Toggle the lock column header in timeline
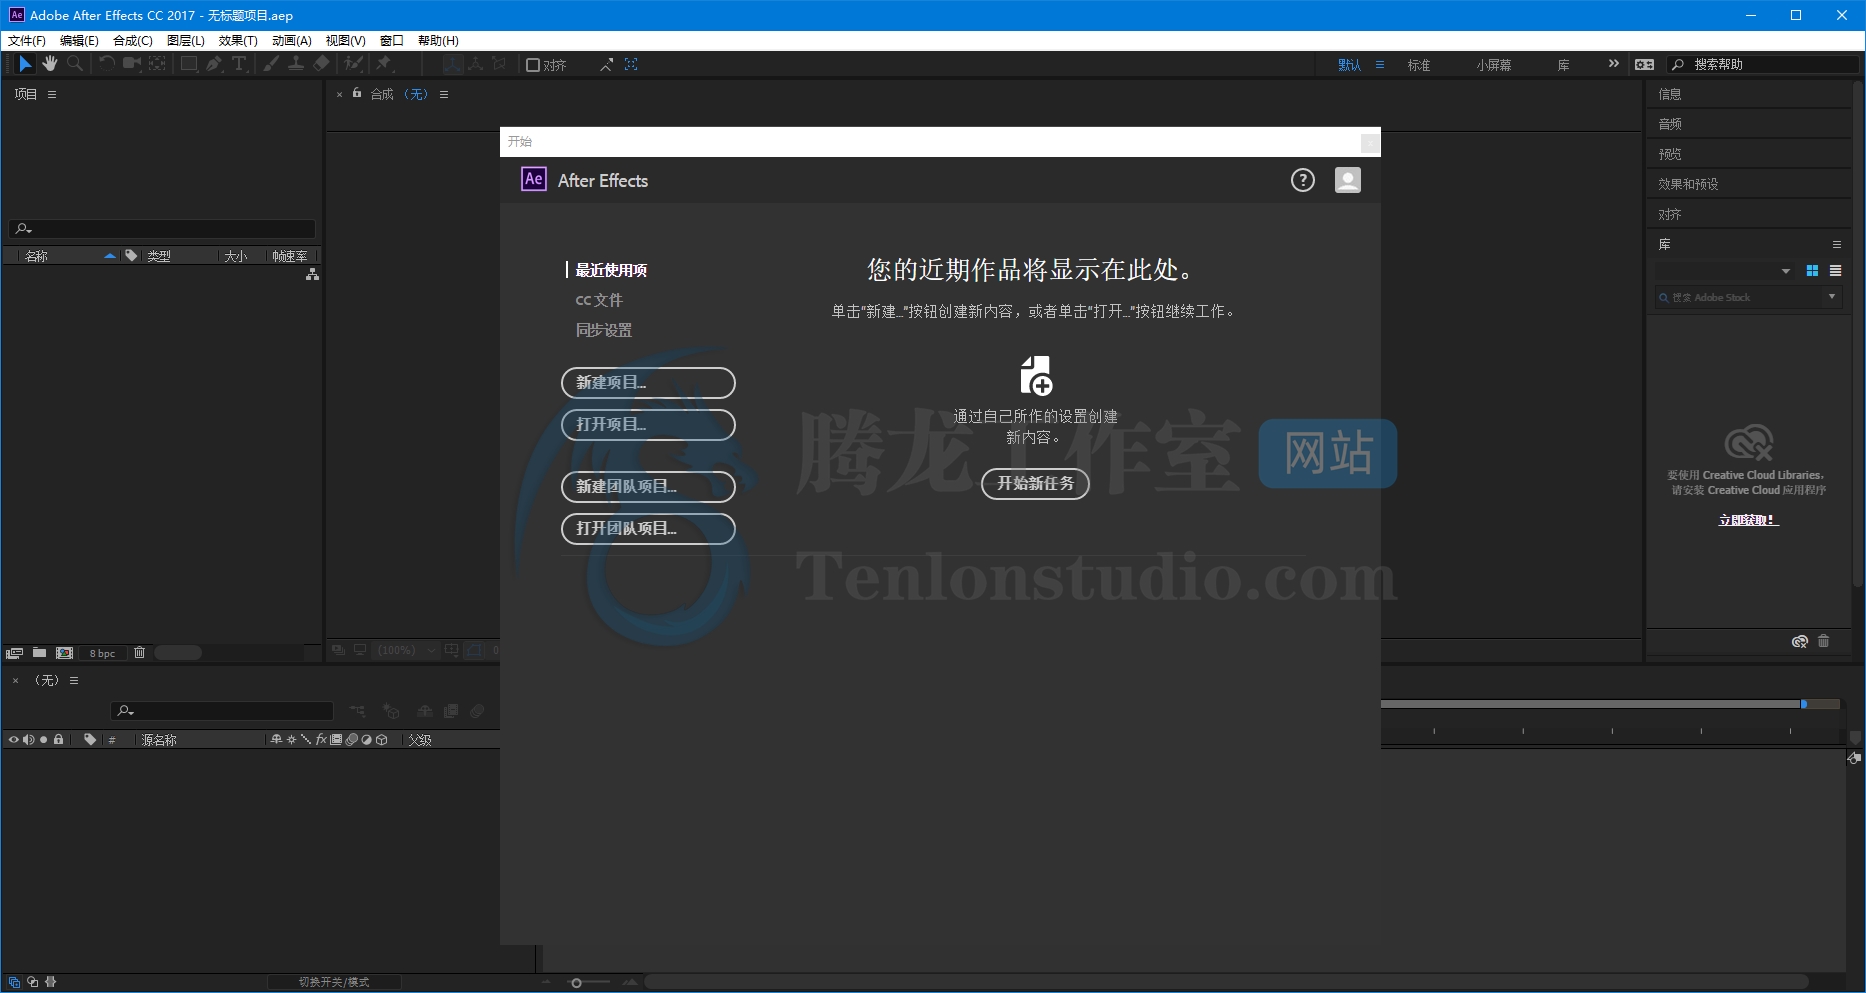The width and height of the screenshot is (1866, 993). coord(59,740)
